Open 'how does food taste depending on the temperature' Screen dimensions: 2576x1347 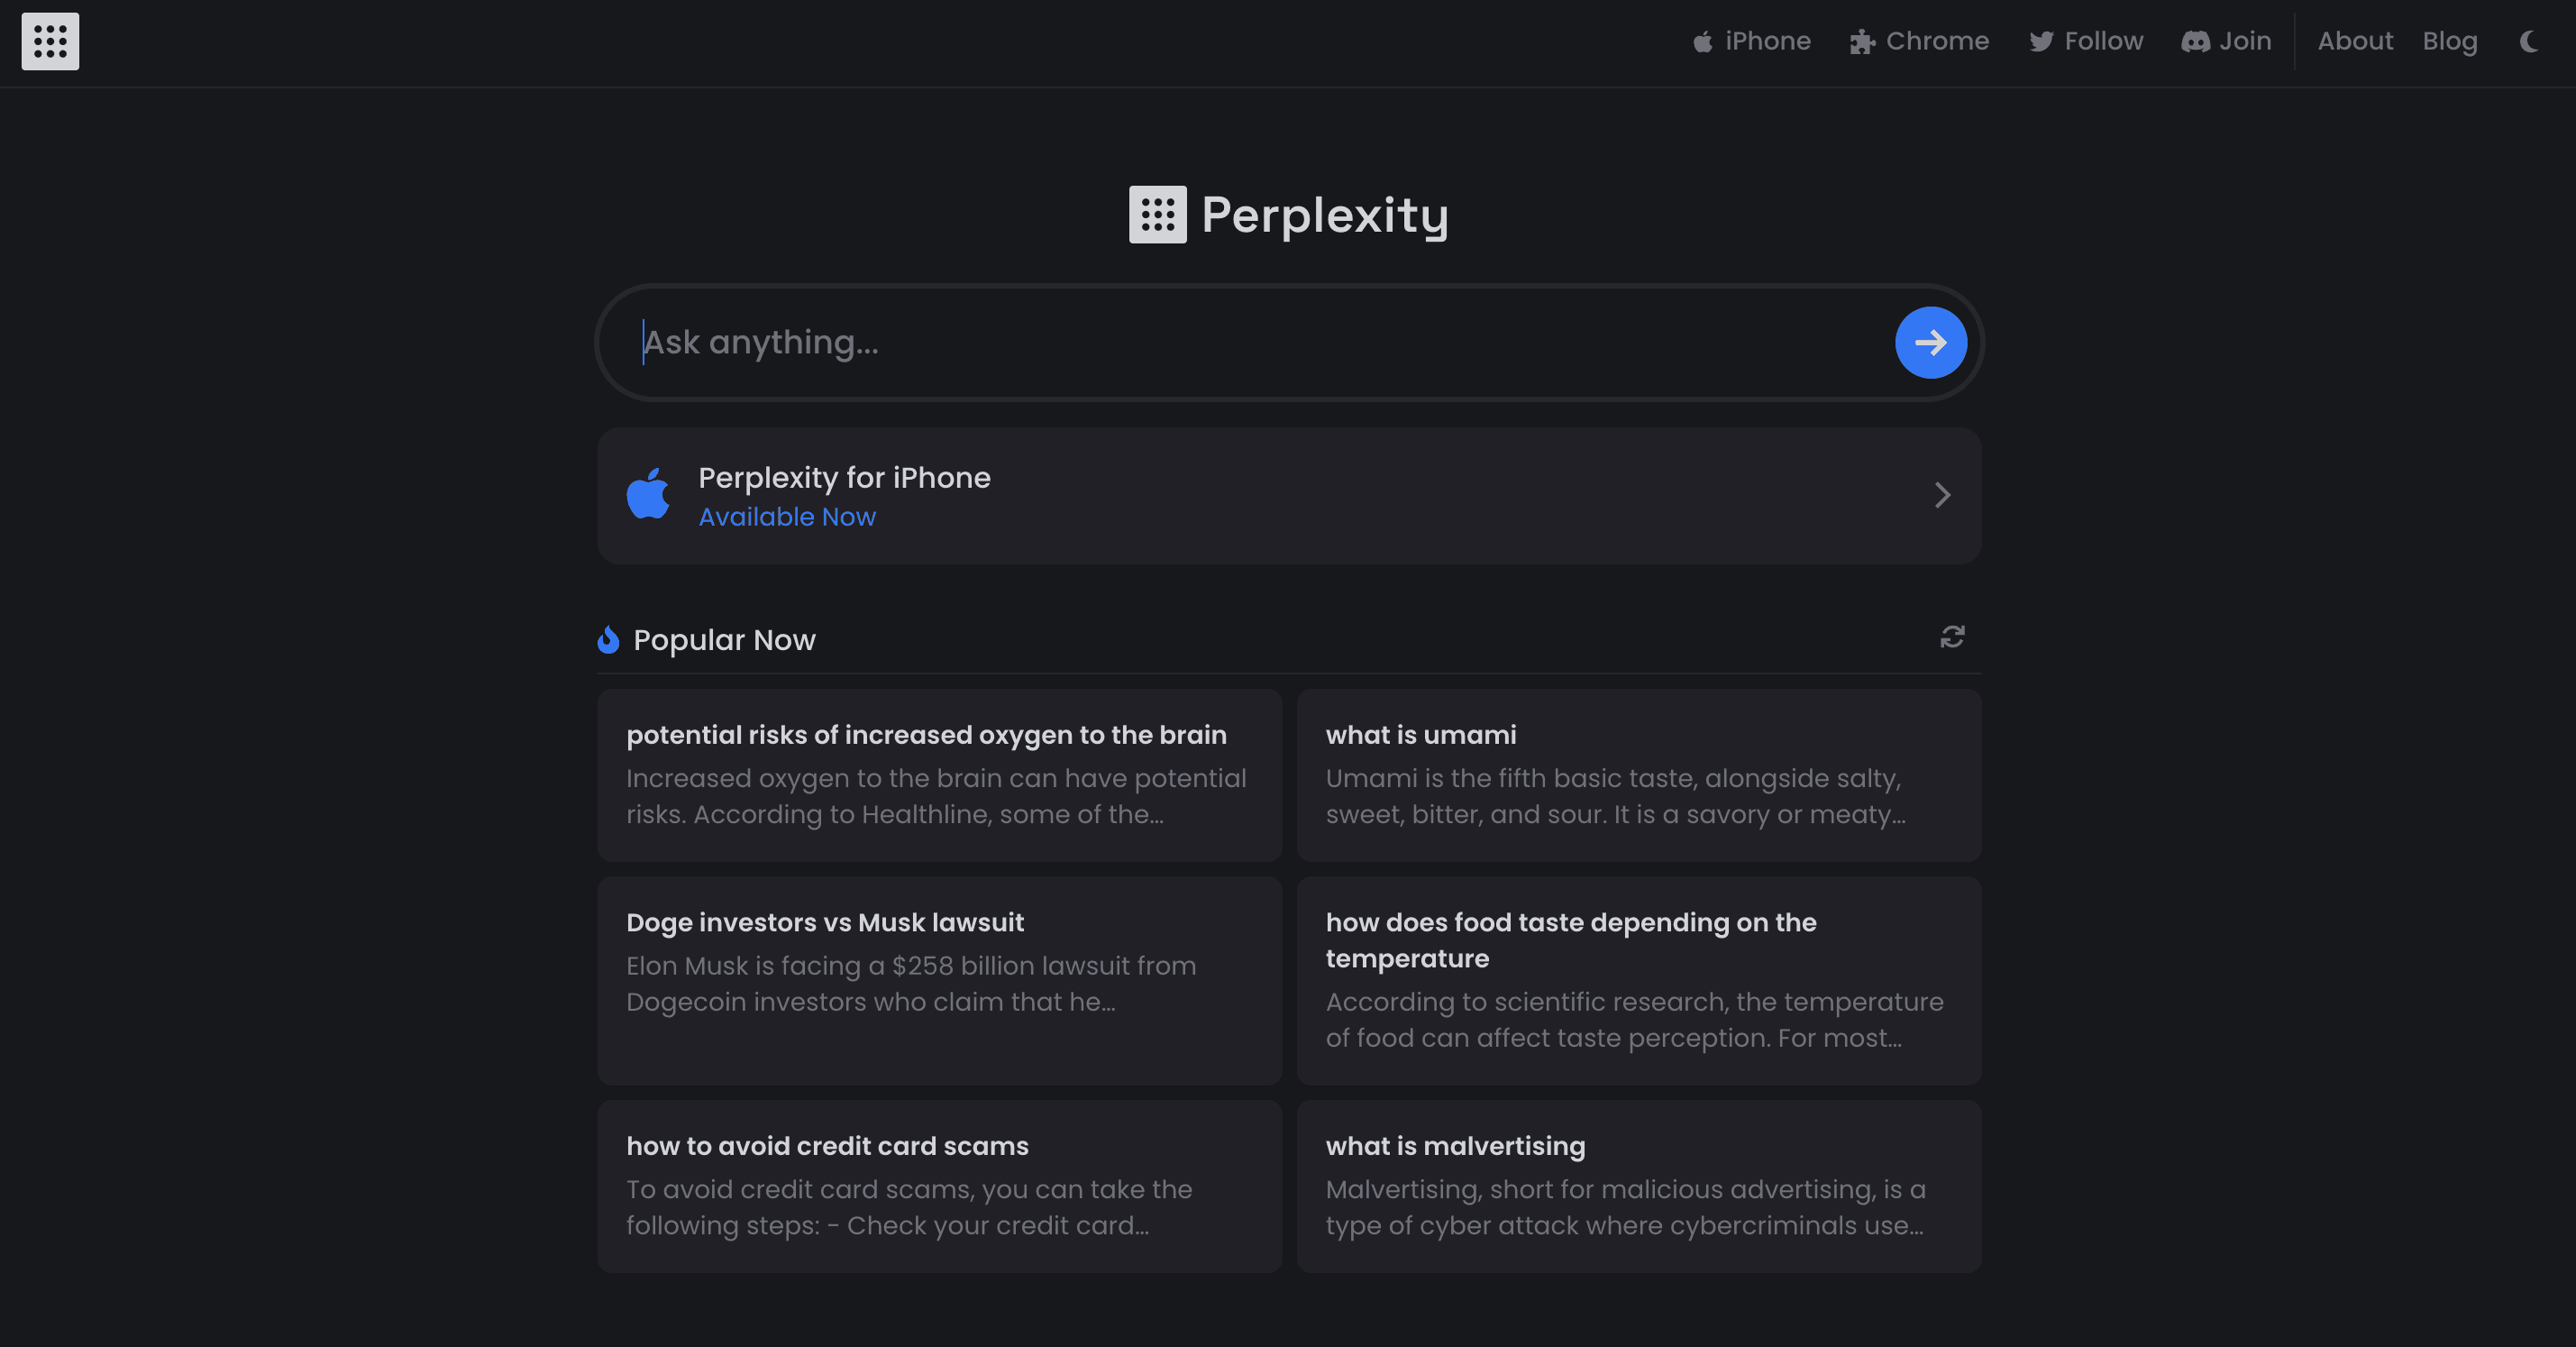point(1639,981)
